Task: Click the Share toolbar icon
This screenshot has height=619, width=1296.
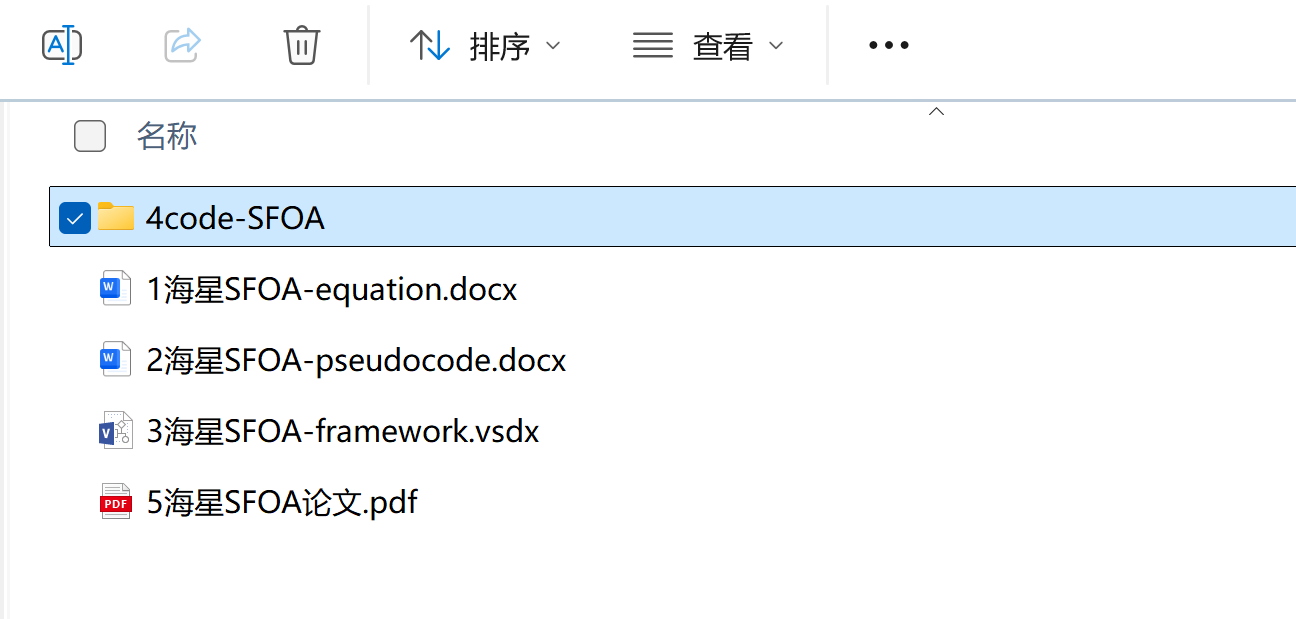Action: click(182, 45)
